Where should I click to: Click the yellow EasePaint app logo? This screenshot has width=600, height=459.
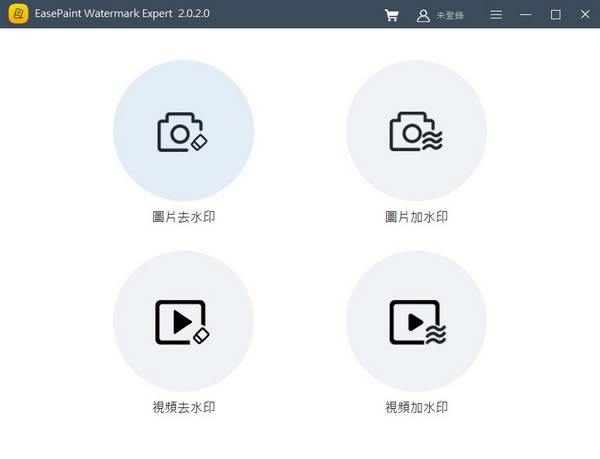pyautogui.click(x=17, y=15)
